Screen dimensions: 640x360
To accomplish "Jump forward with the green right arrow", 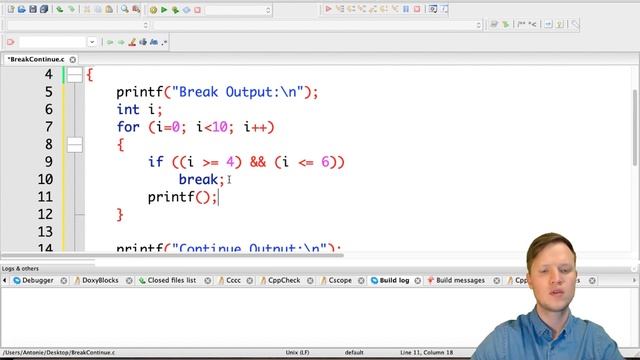I will pos(121,42).
